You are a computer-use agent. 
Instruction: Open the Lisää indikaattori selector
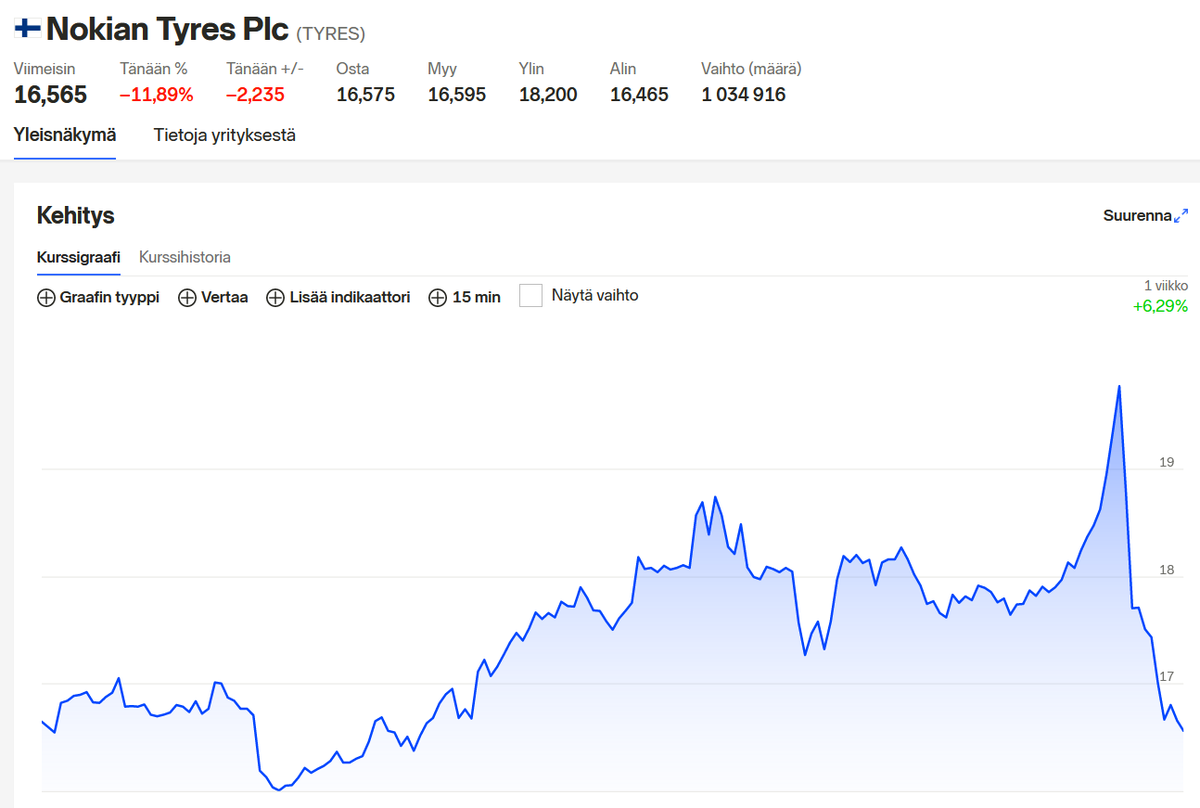[338, 297]
